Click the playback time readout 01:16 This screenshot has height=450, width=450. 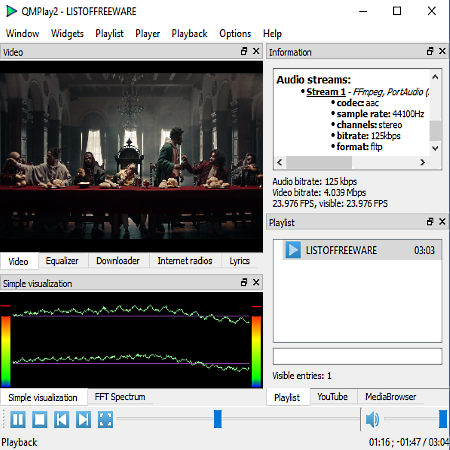click(380, 442)
